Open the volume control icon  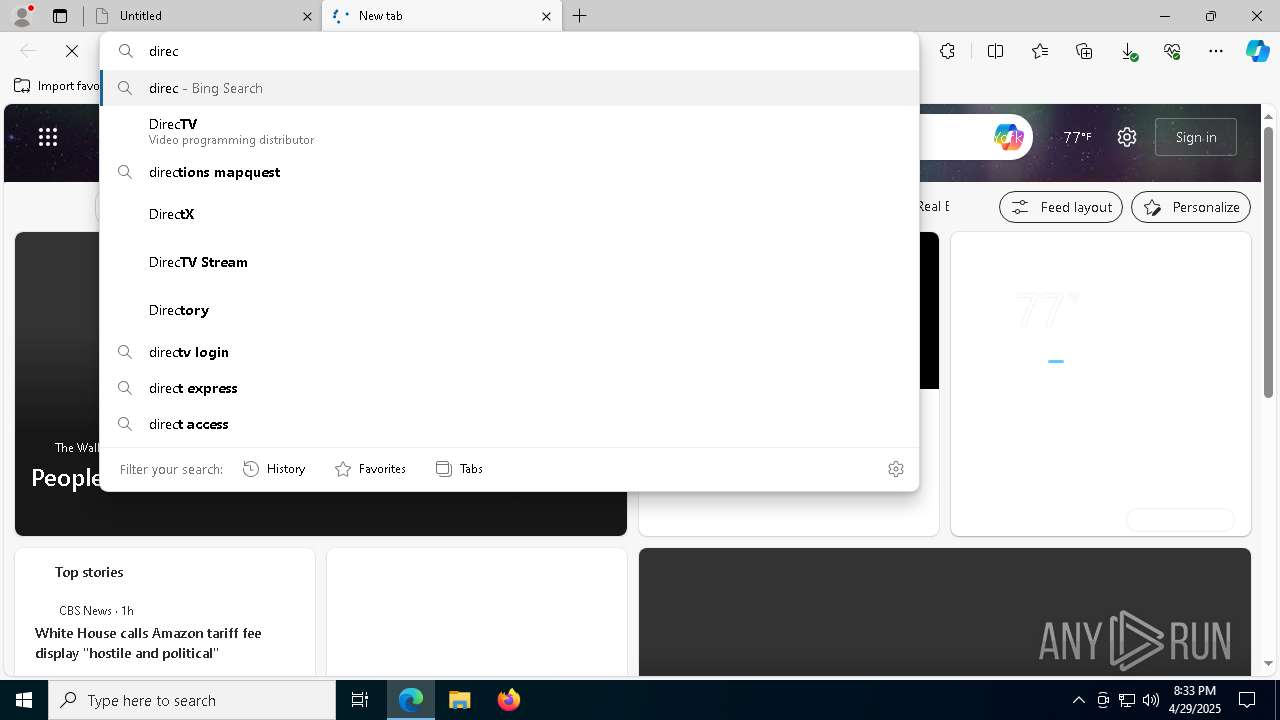coord(1151,700)
